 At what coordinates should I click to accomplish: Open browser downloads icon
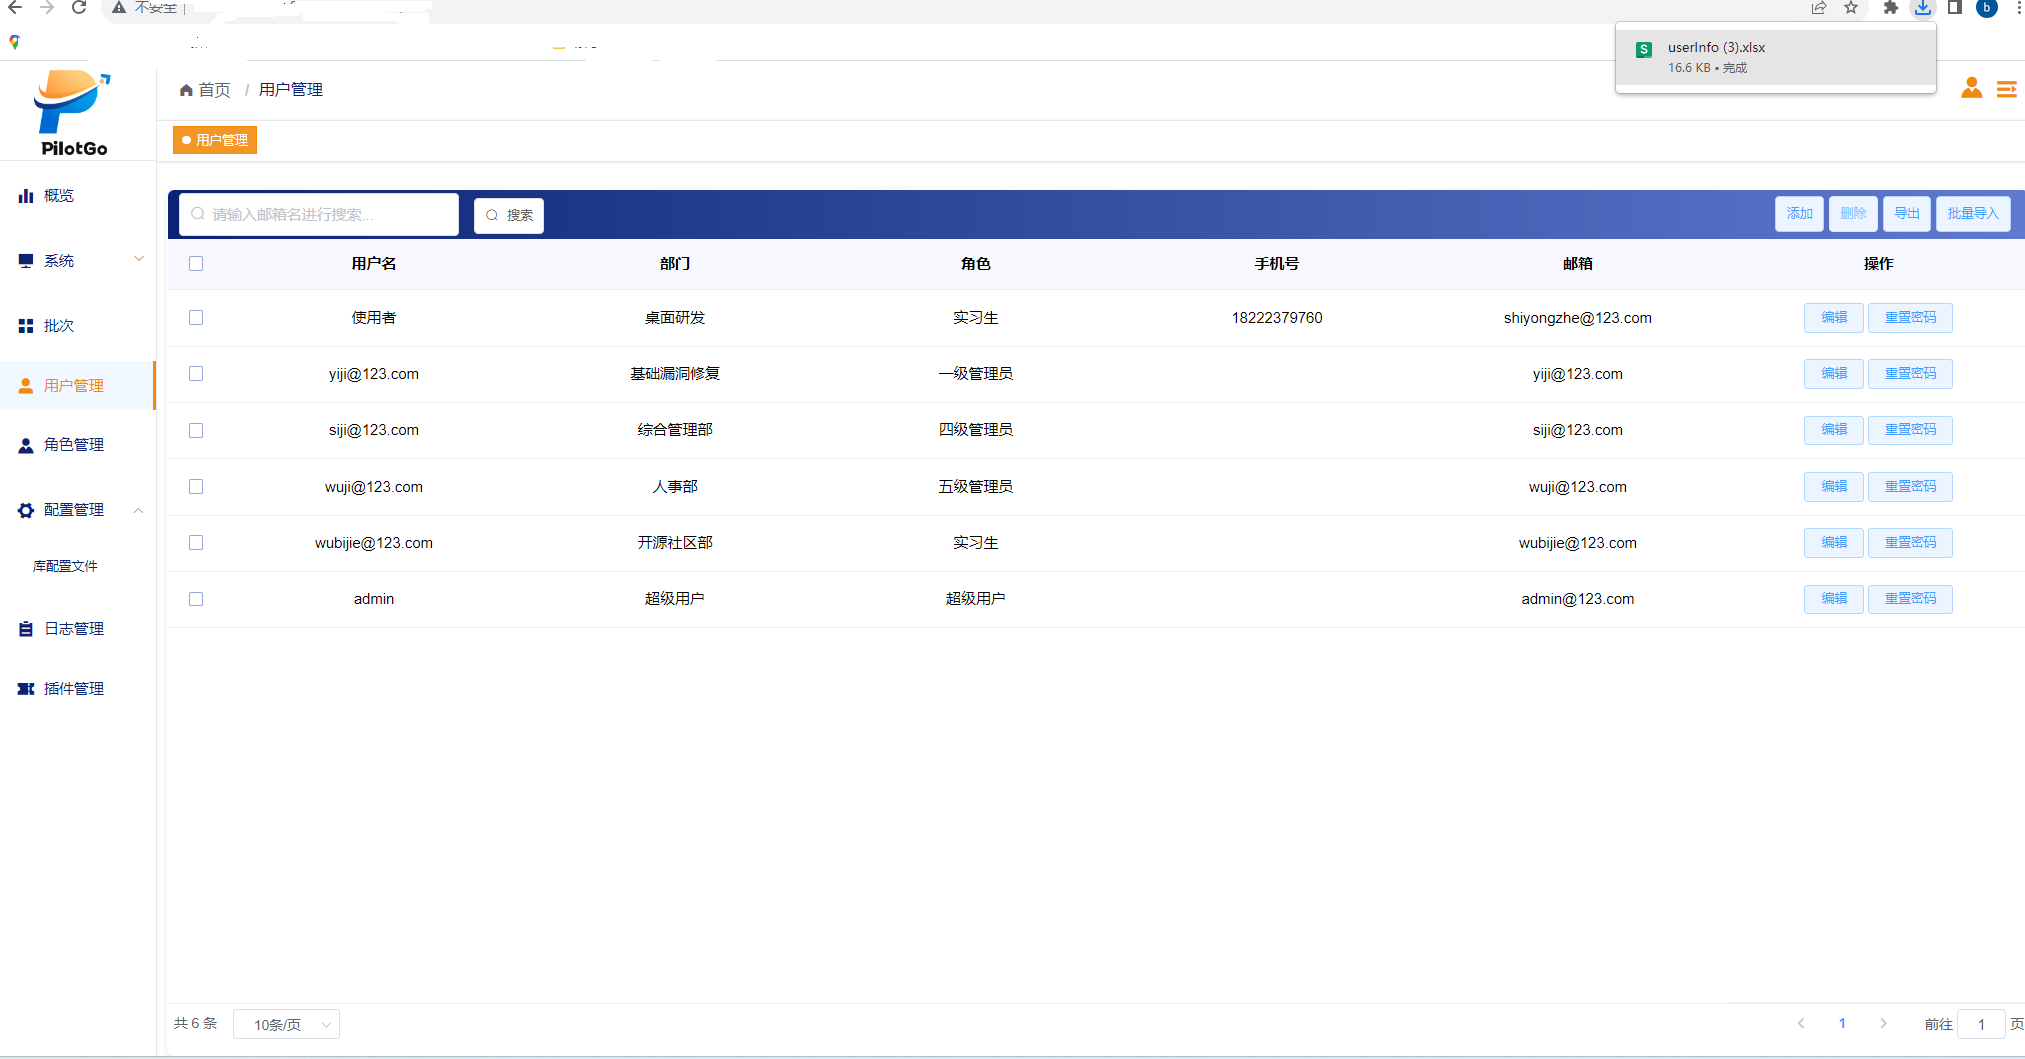click(x=1922, y=8)
